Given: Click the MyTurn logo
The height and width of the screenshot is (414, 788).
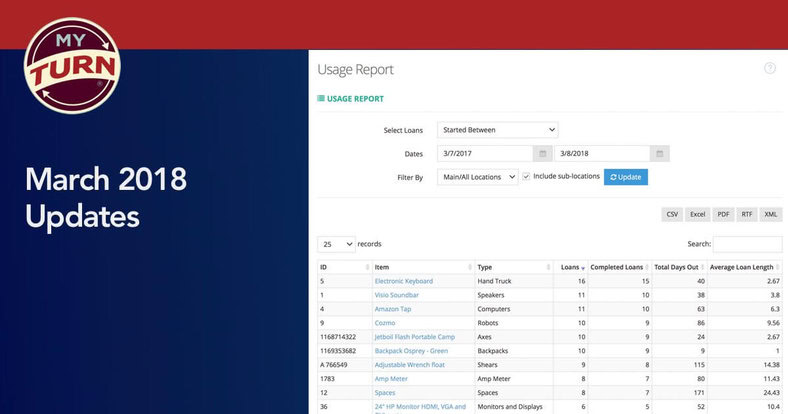Looking at the screenshot, I should pyautogui.click(x=71, y=63).
